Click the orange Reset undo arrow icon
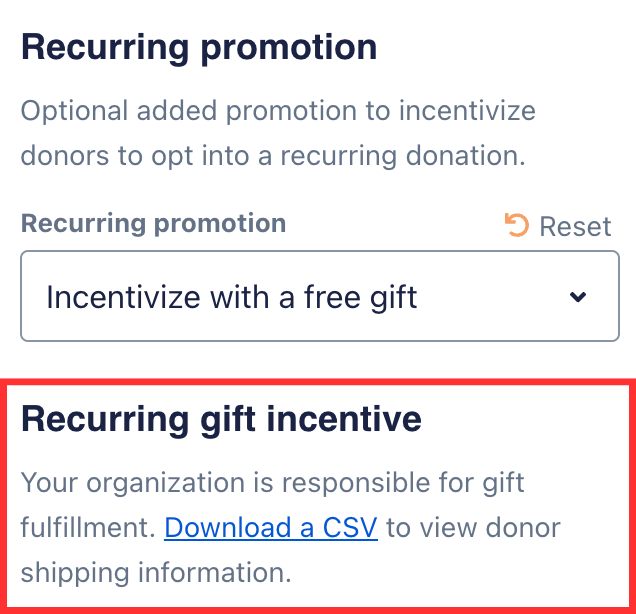The image size is (636, 614). [x=517, y=225]
